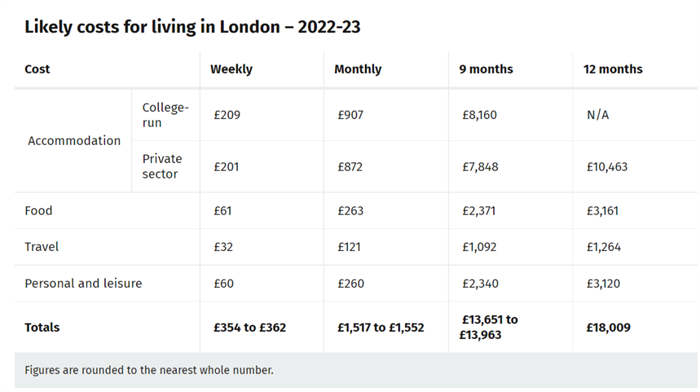Select the £10,463 private sector cell
This screenshot has width=700, height=392.
tap(607, 167)
